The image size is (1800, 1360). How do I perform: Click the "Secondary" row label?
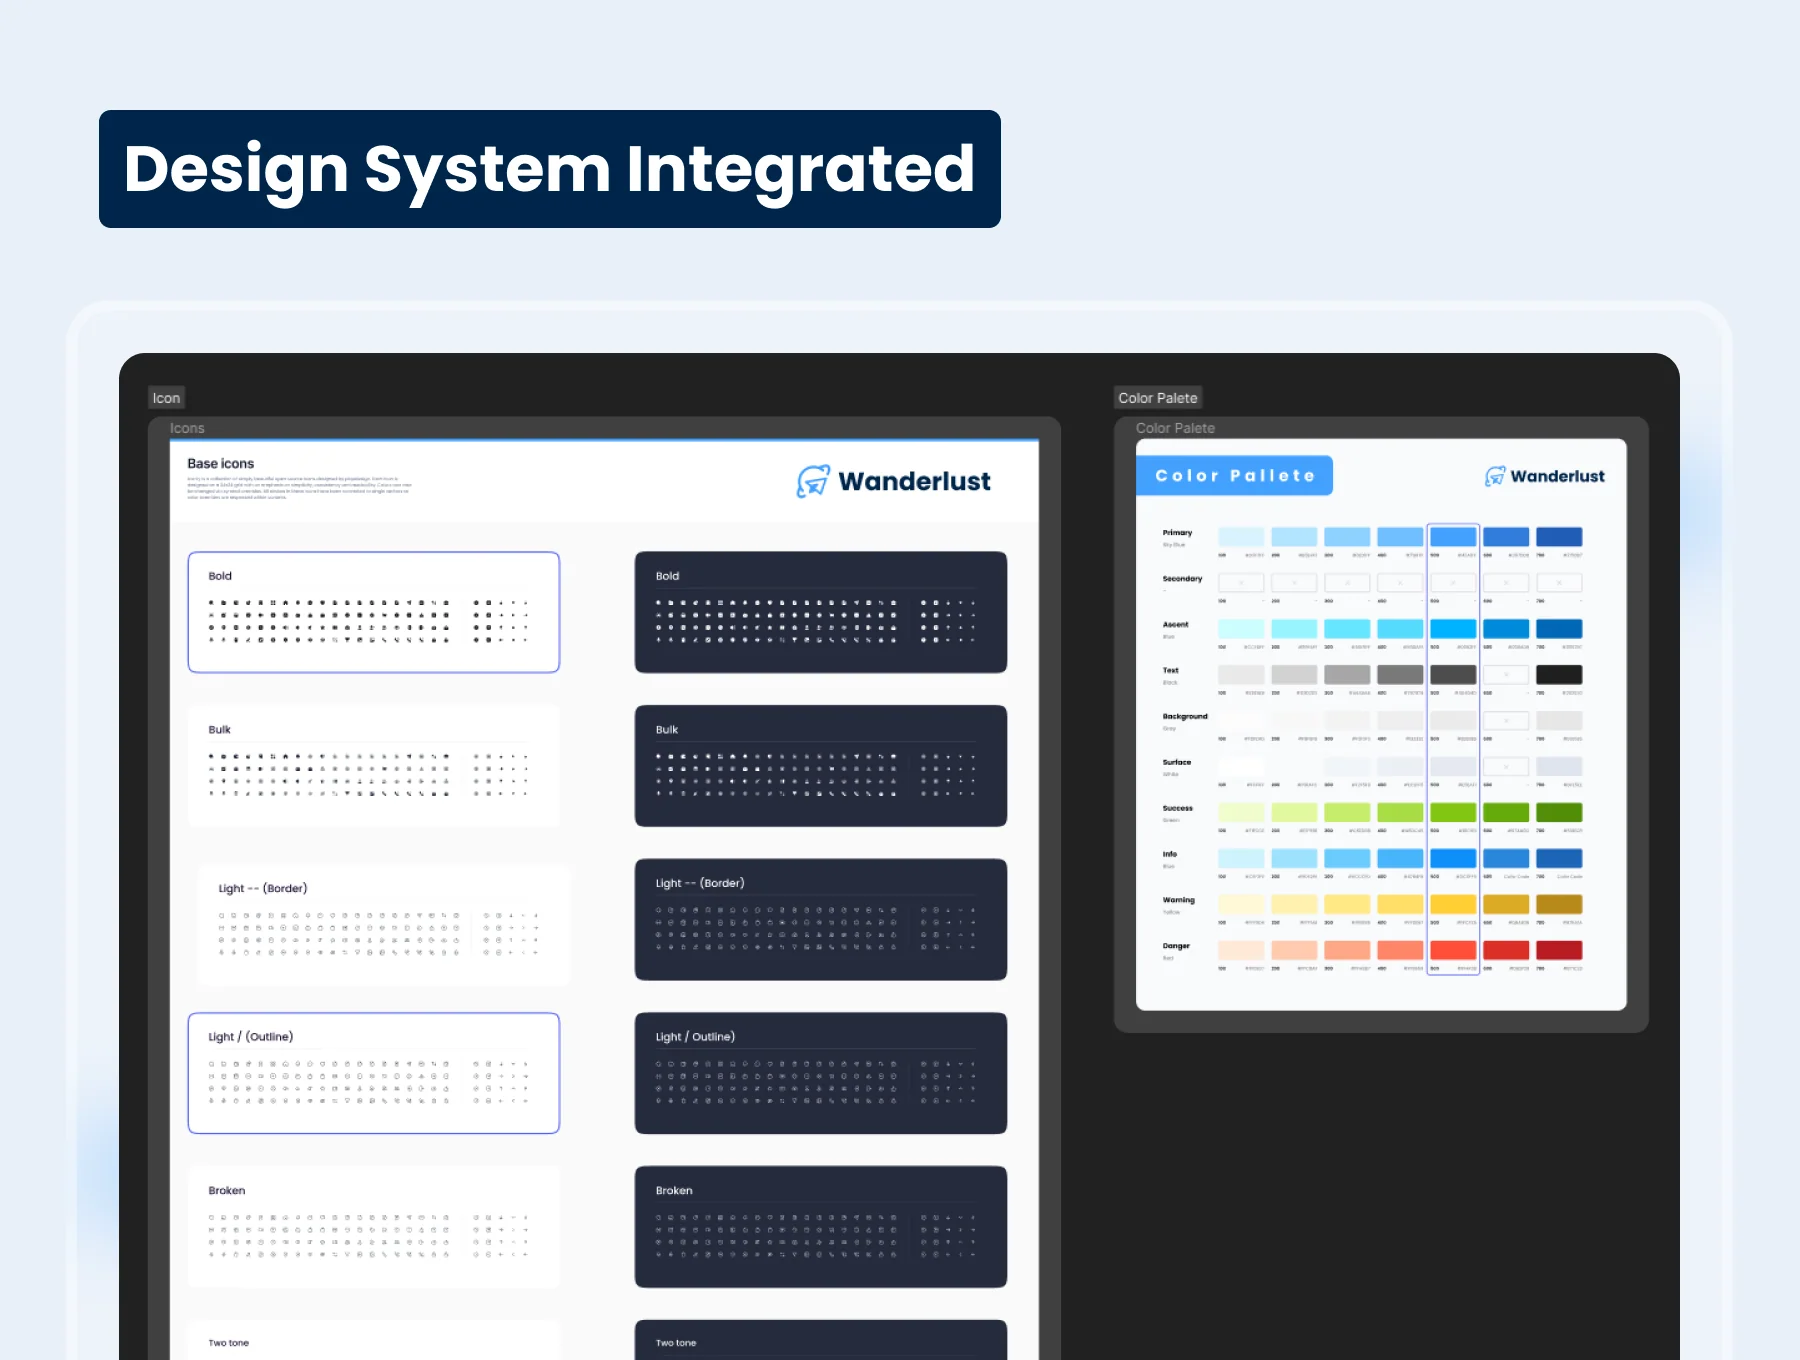click(1182, 579)
